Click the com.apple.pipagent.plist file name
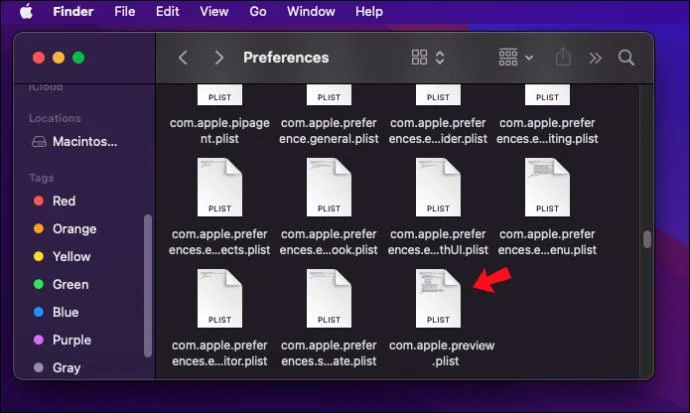 pos(220,131)
